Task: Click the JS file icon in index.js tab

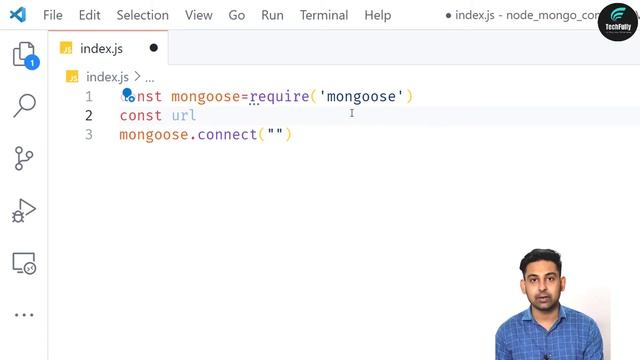Action: pos(66,48)
